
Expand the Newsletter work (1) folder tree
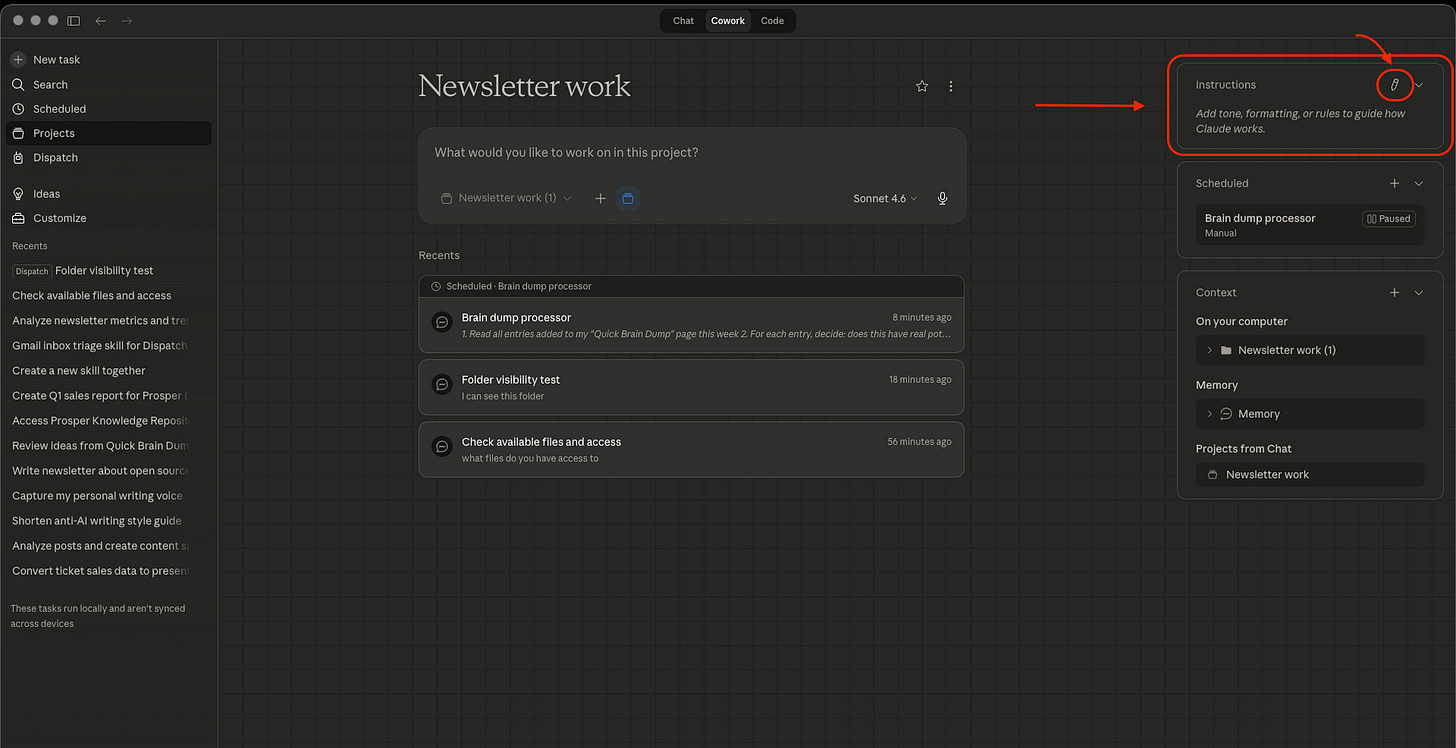click(1209, 350)
